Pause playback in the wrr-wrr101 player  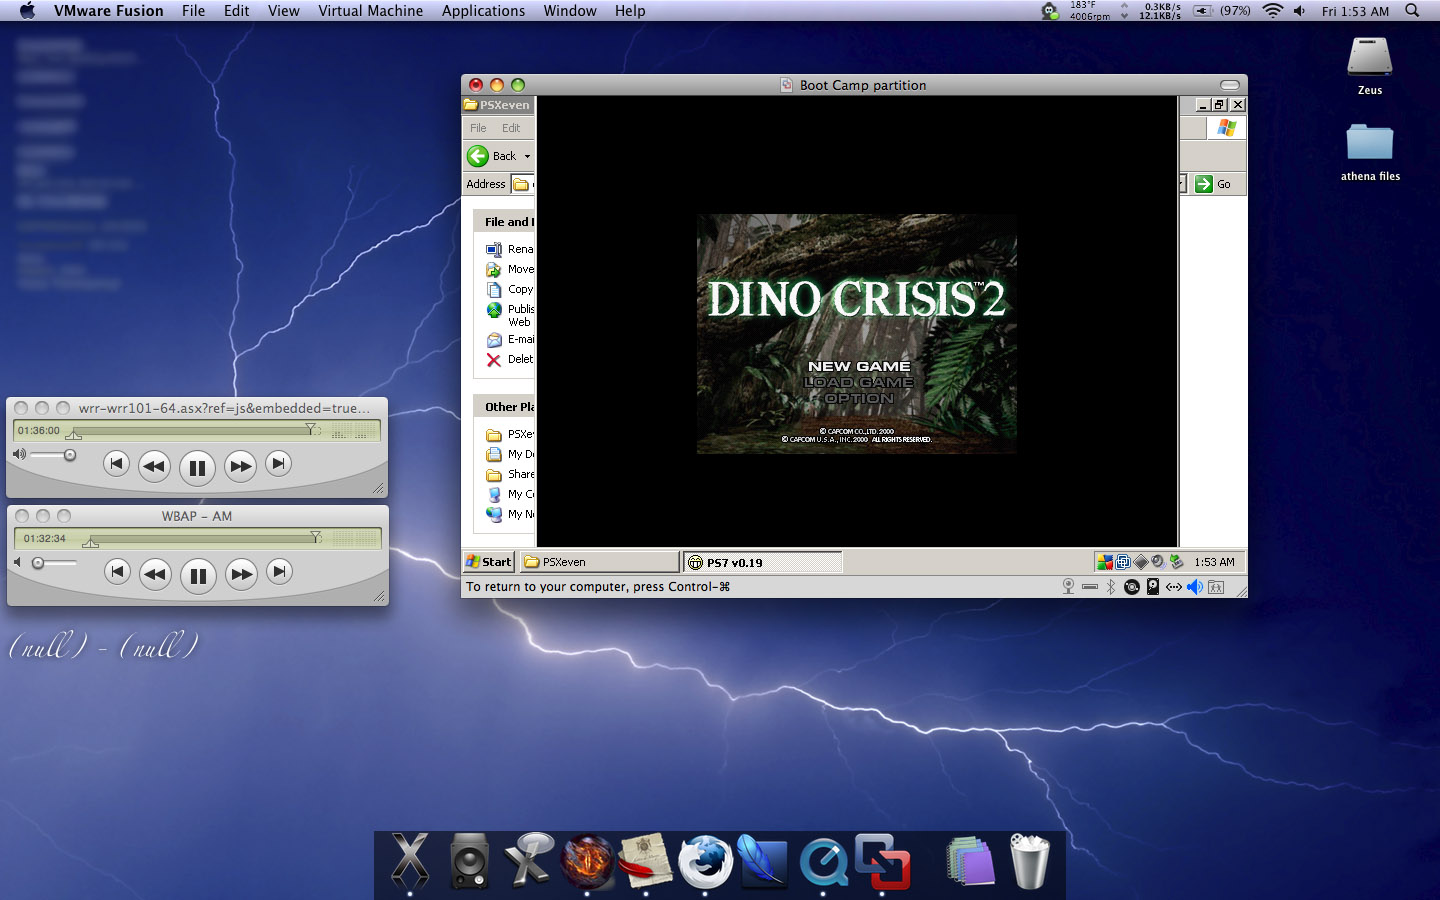click(x=197, y=467)
